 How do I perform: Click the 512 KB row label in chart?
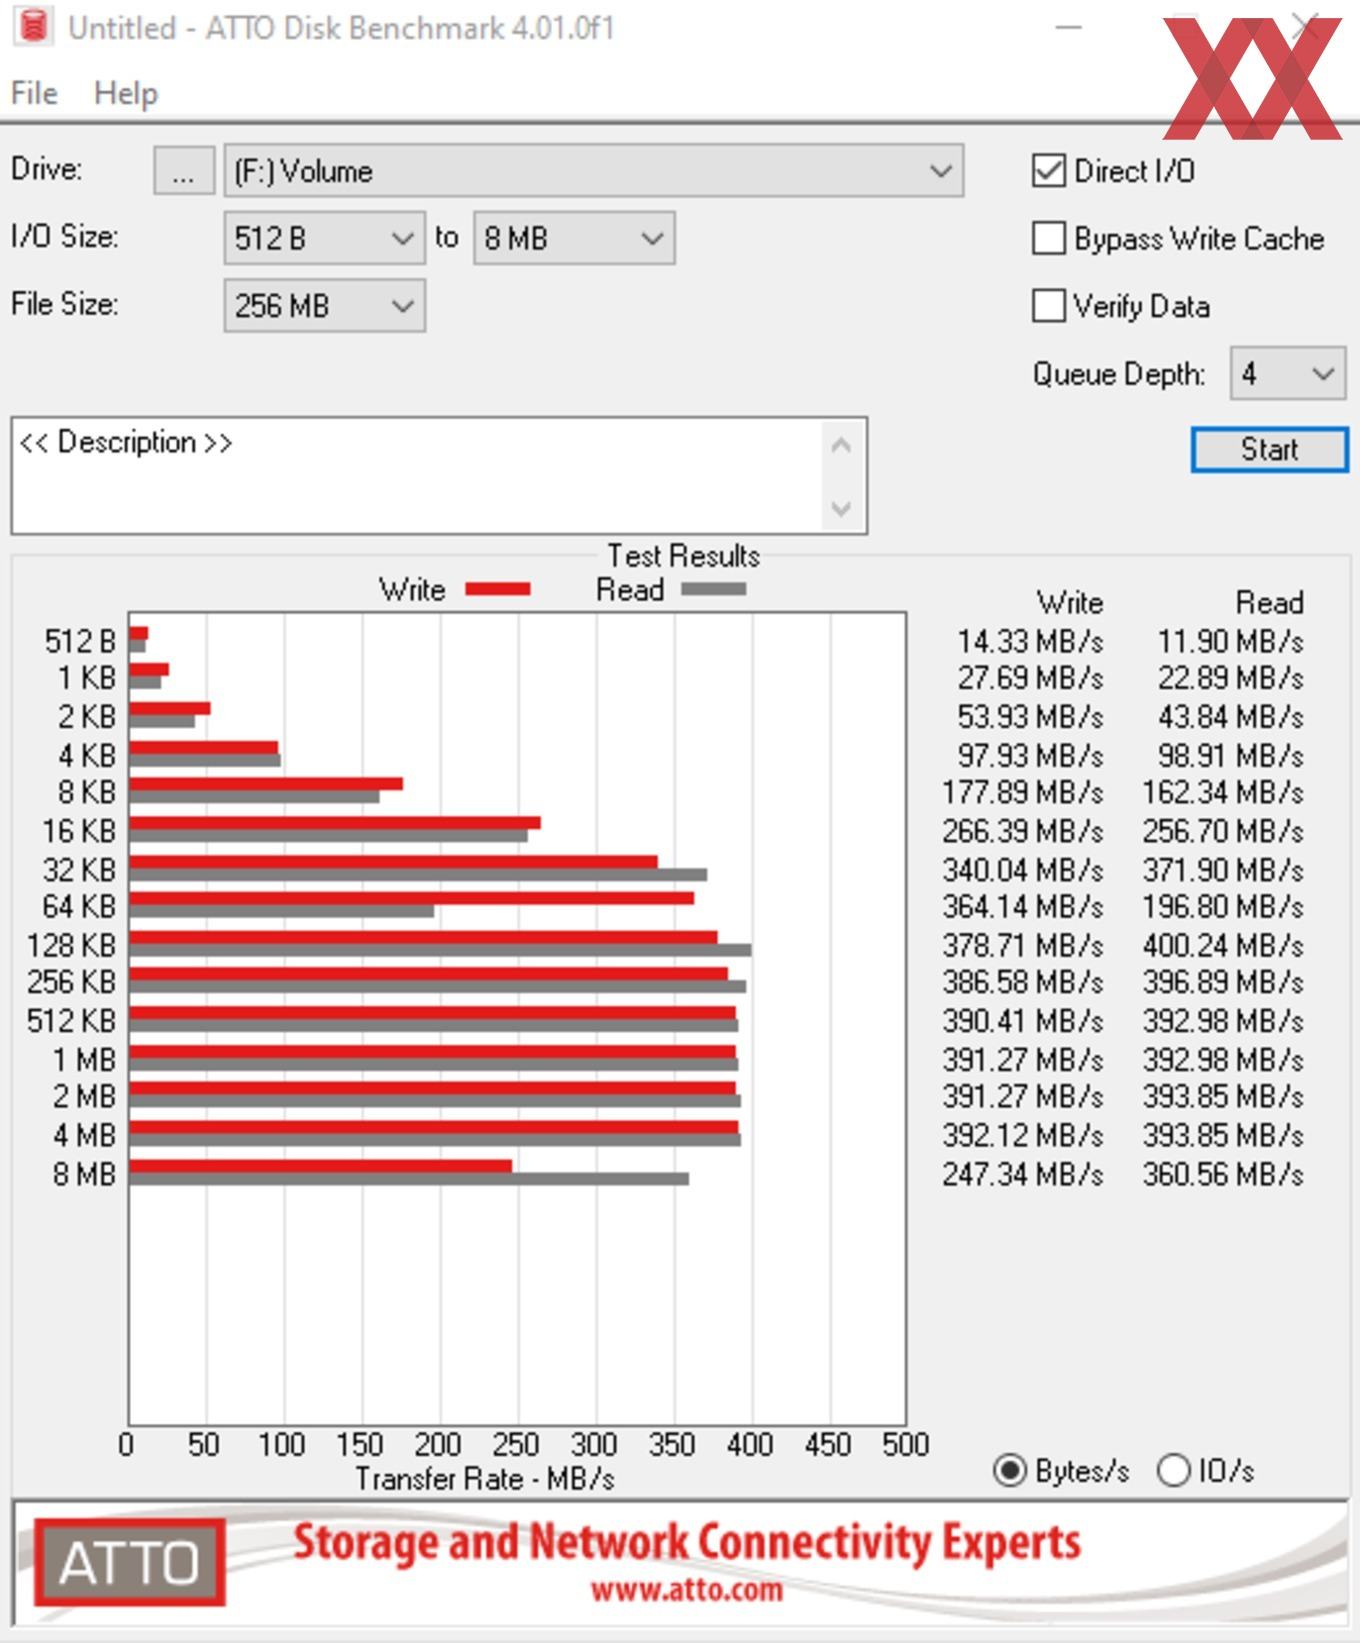click(71, 1021)
